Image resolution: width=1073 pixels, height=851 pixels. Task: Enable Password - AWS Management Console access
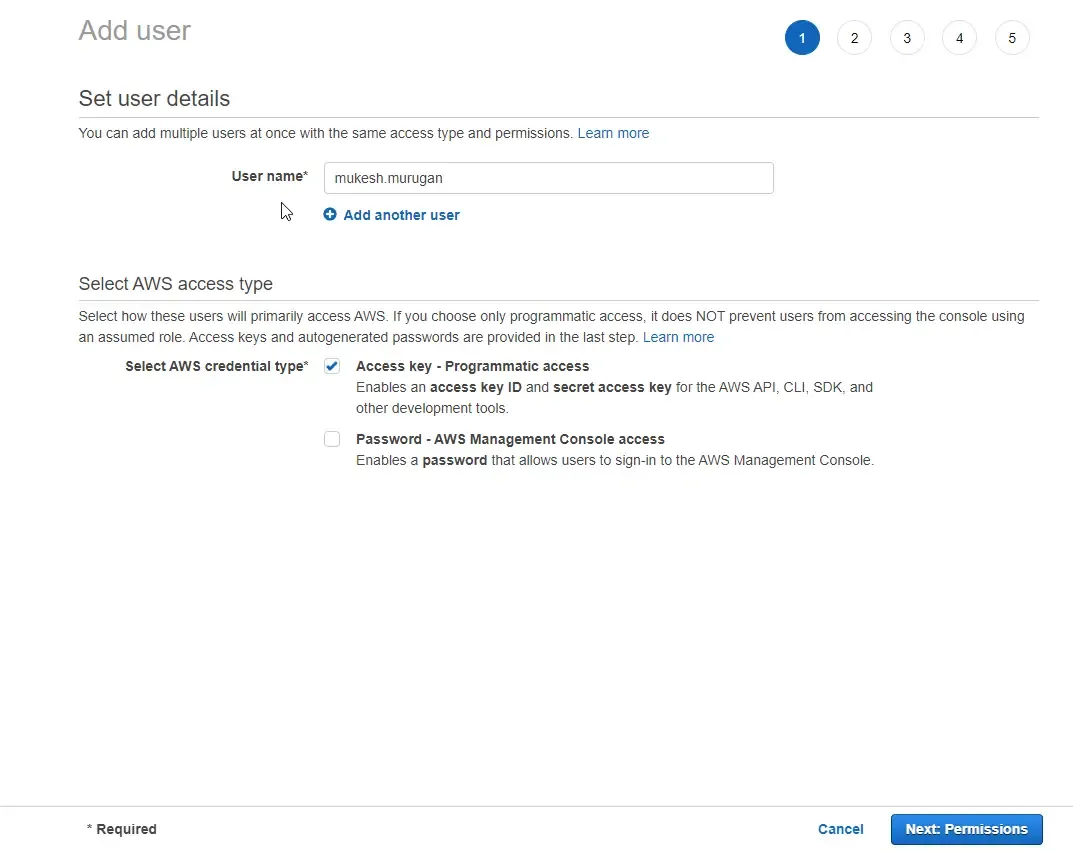(x=331, y=439)
